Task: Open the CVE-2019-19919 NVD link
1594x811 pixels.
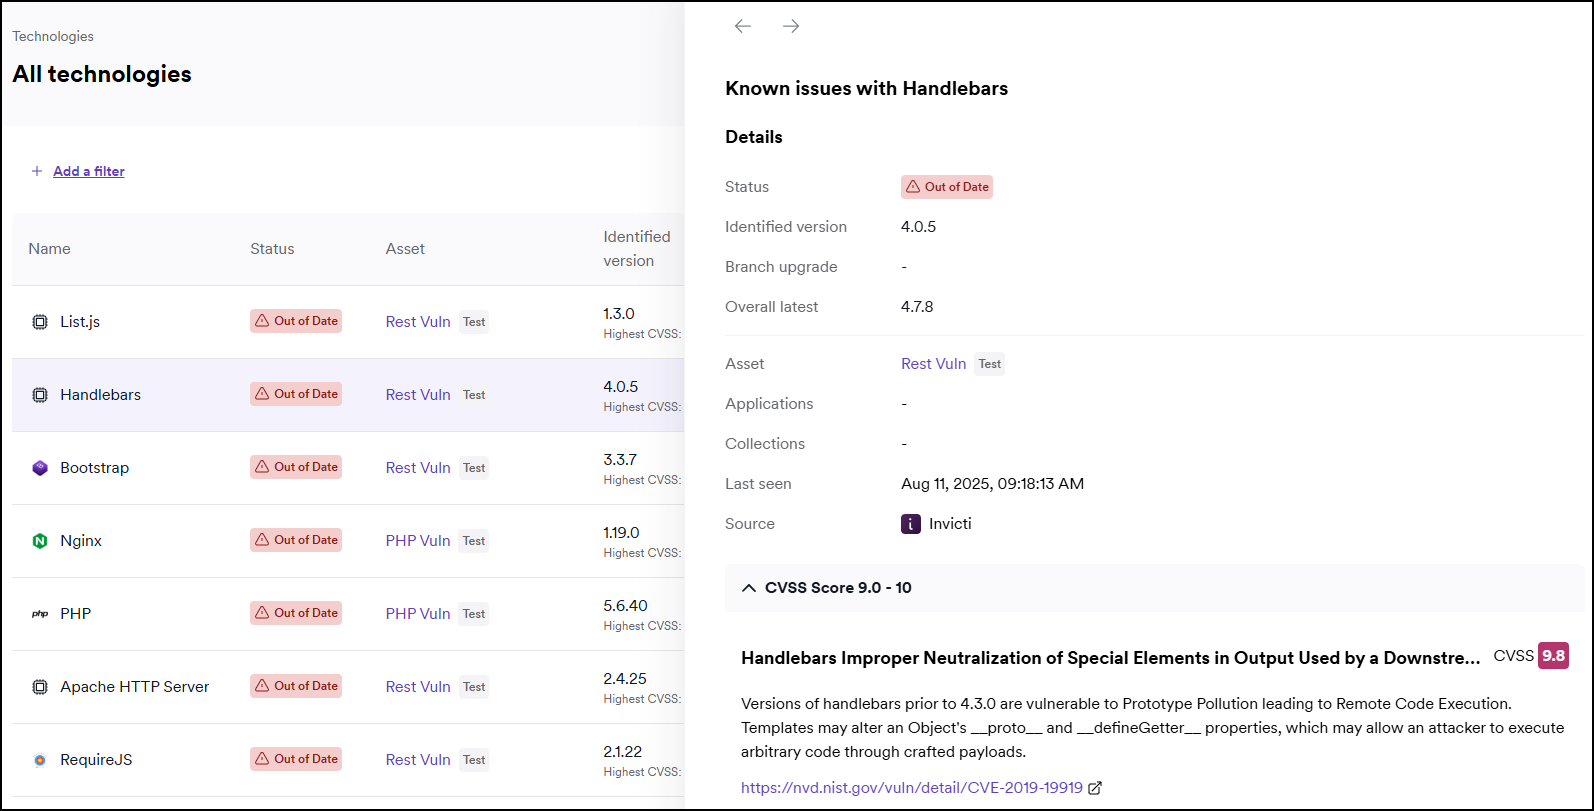Action: (x=911, y=788)
